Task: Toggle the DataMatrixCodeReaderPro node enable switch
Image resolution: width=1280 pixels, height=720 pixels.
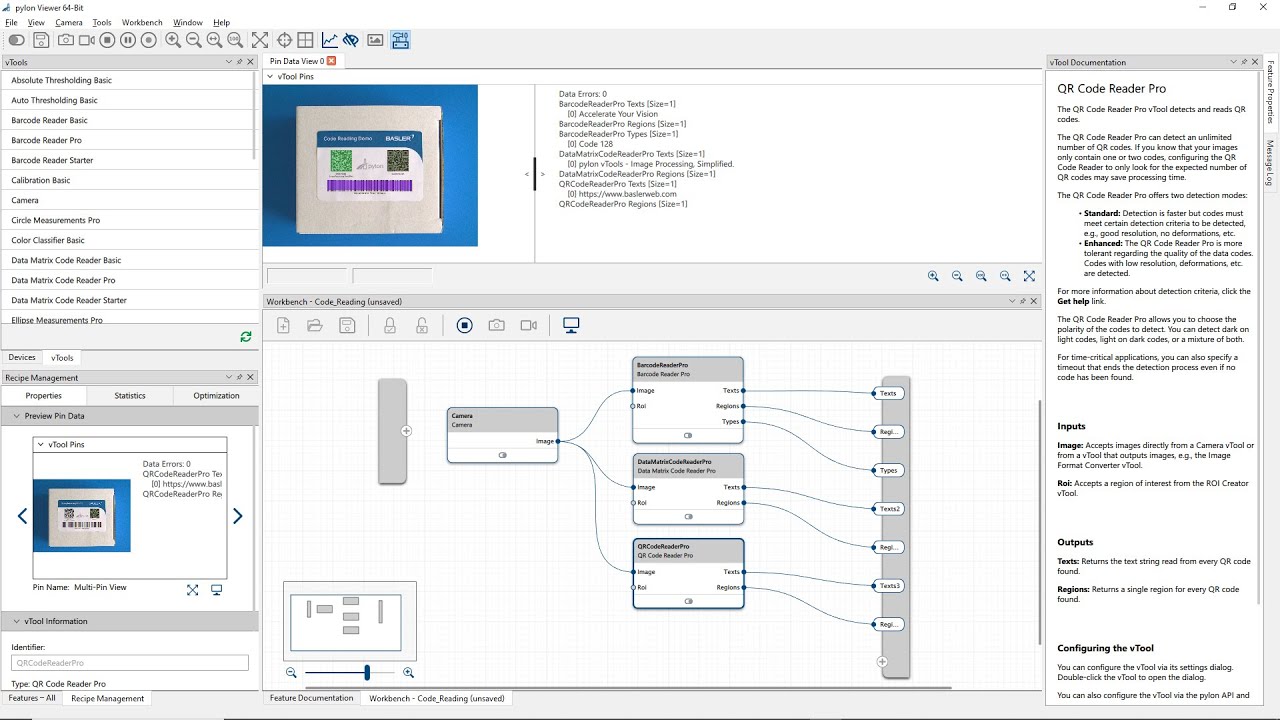Action: point(688,517)
